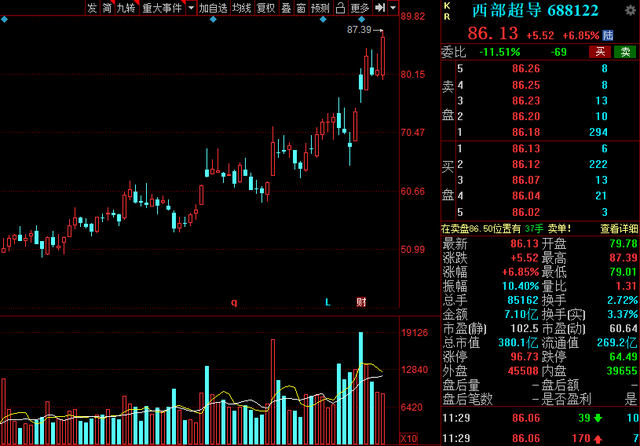Toggle the padlock lock icon
This screenshot has width=640, height=446.
[340, 8]
